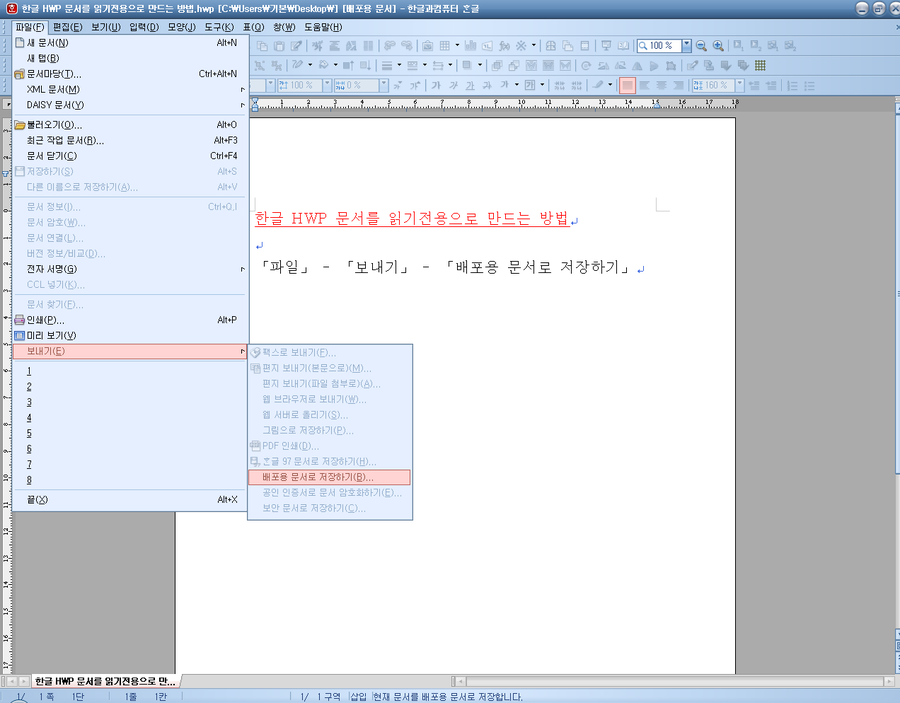
Task: Click the macro record 1 icon
Action: [773, 45]
